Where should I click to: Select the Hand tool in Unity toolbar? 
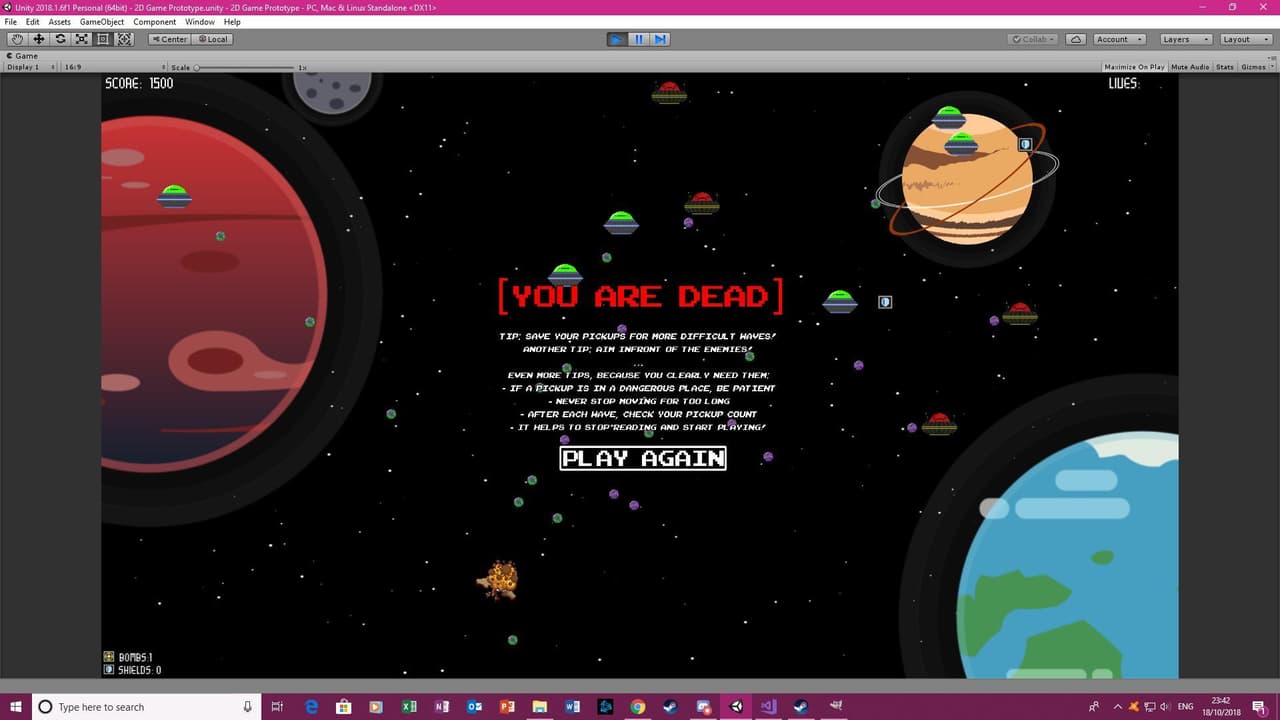pos(17,39)
